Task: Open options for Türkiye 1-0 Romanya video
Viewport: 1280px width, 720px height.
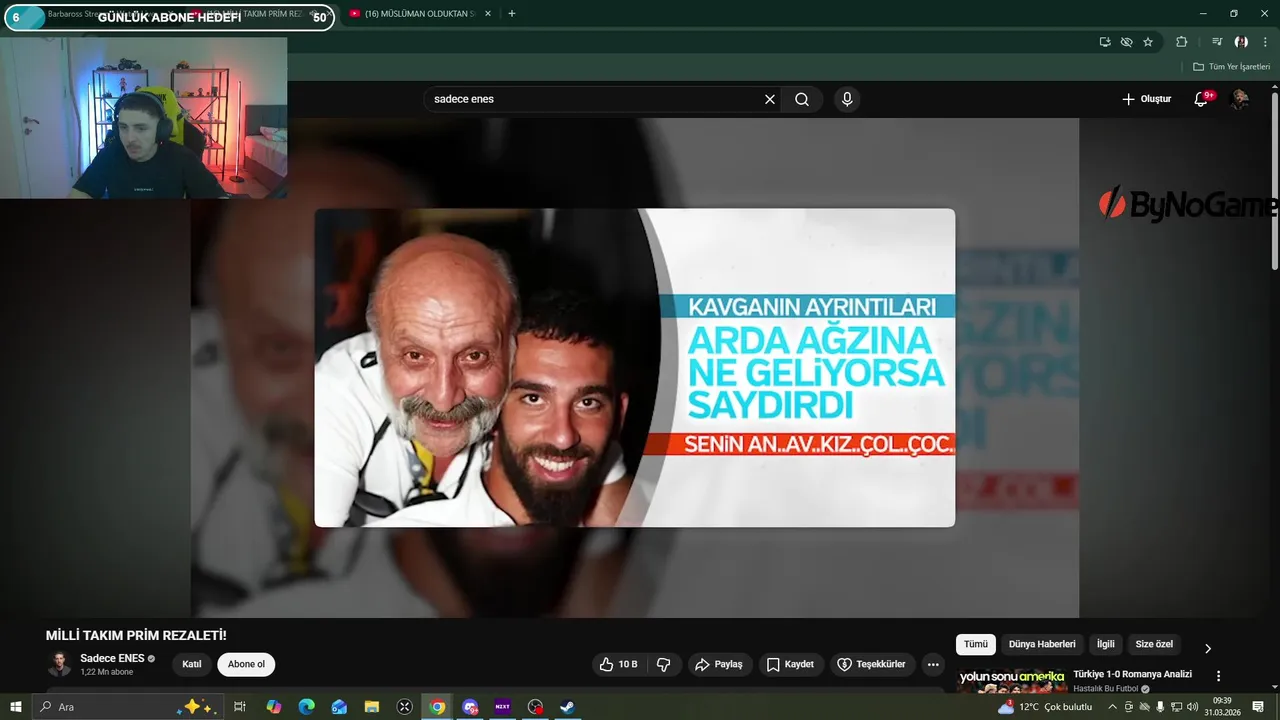Action: tap(1218, 676)
